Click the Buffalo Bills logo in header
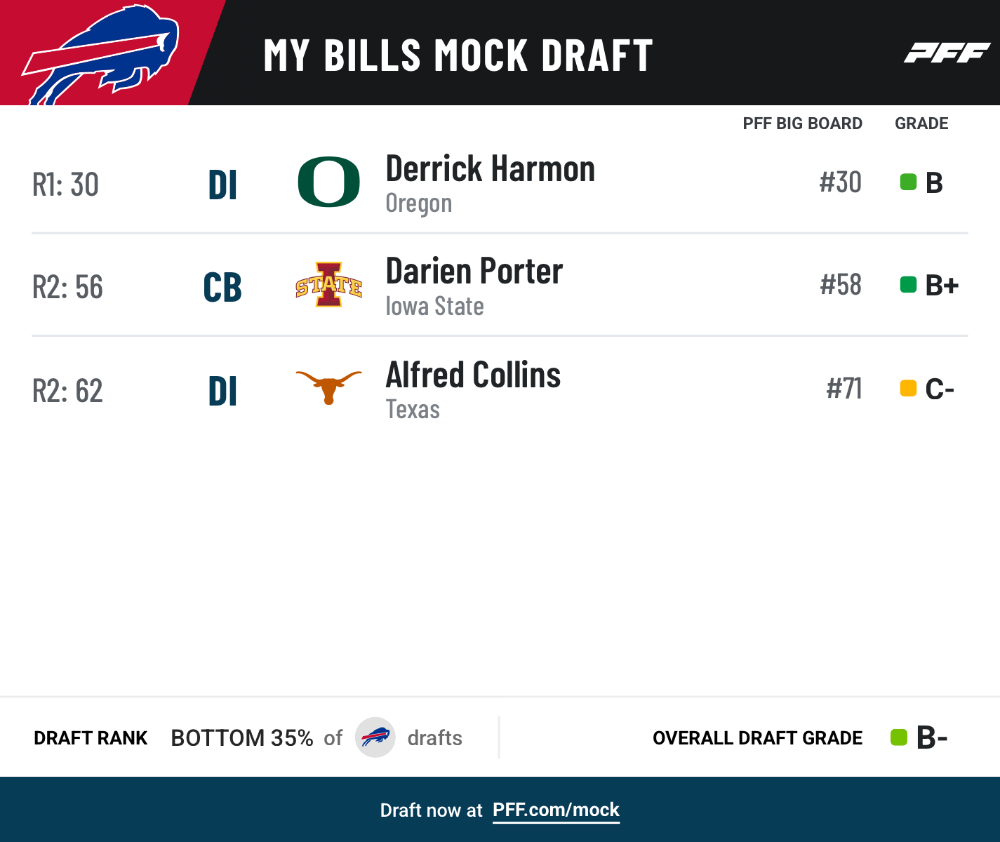1000x842 pixels. point(100,55)
